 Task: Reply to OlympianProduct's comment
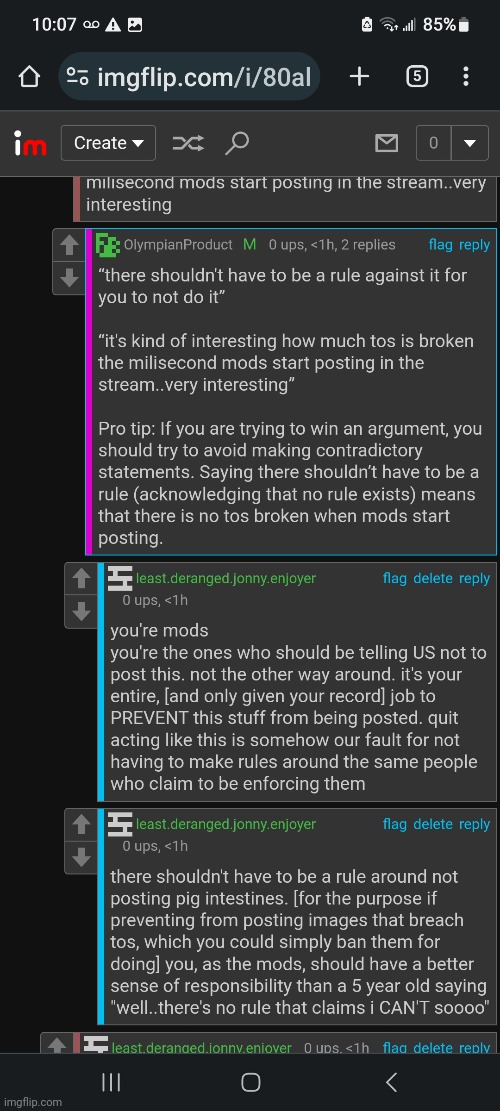(x=475, y=244)
